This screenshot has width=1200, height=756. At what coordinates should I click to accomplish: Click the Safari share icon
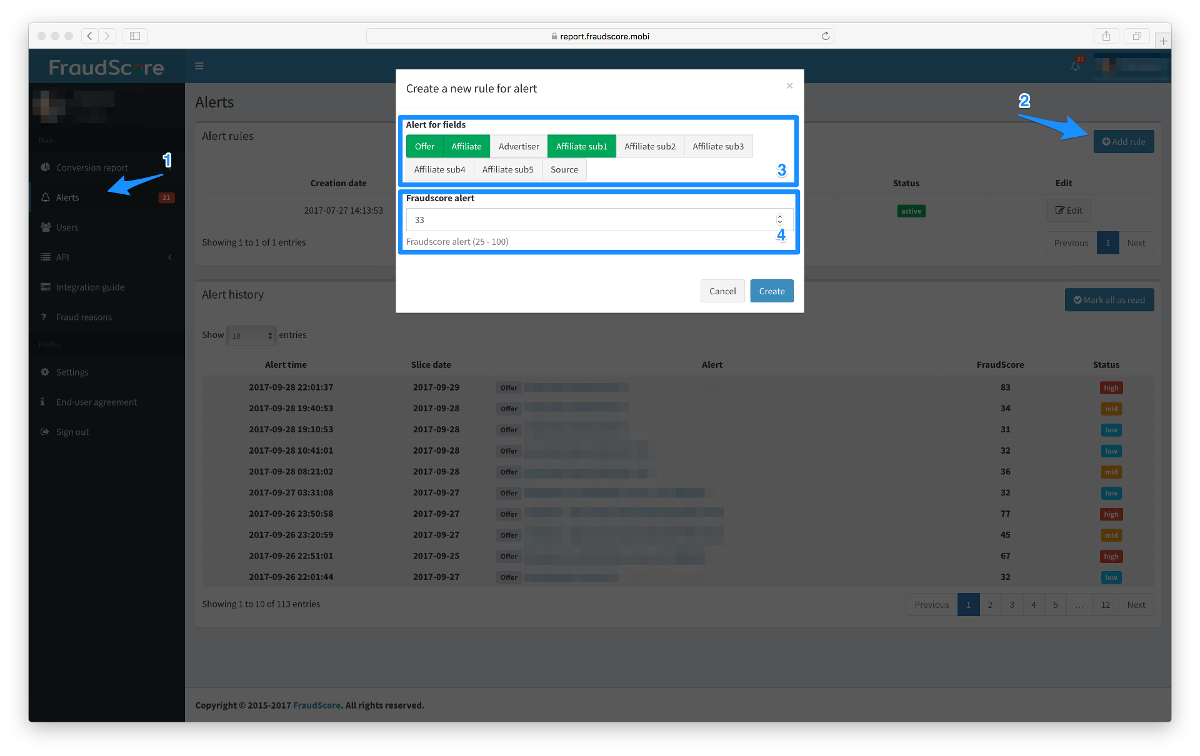[1107, 36]
